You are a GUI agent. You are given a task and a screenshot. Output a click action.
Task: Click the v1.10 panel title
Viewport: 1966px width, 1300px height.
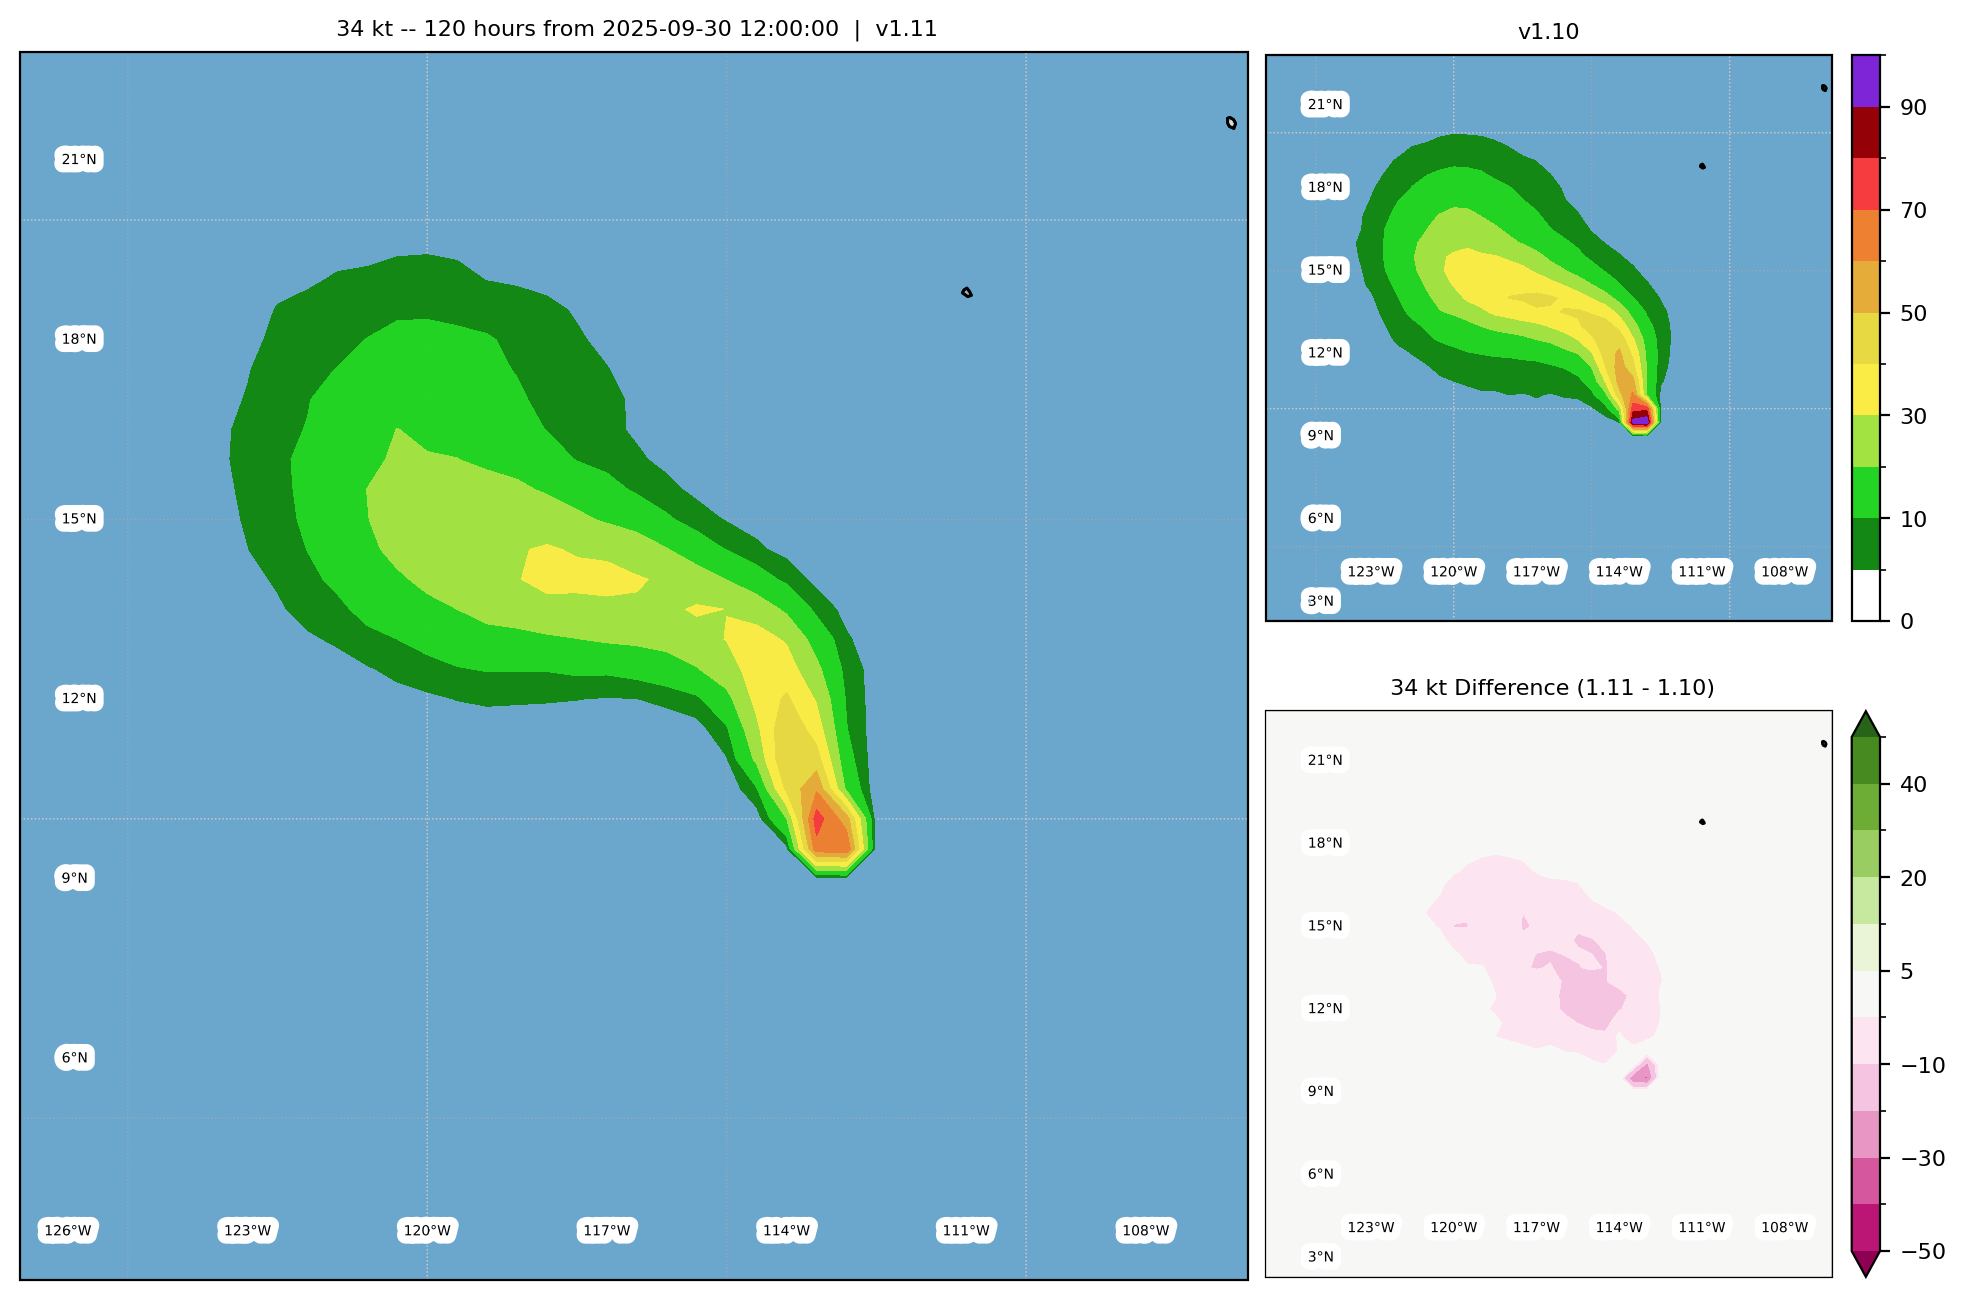(x=1548, y=32)
